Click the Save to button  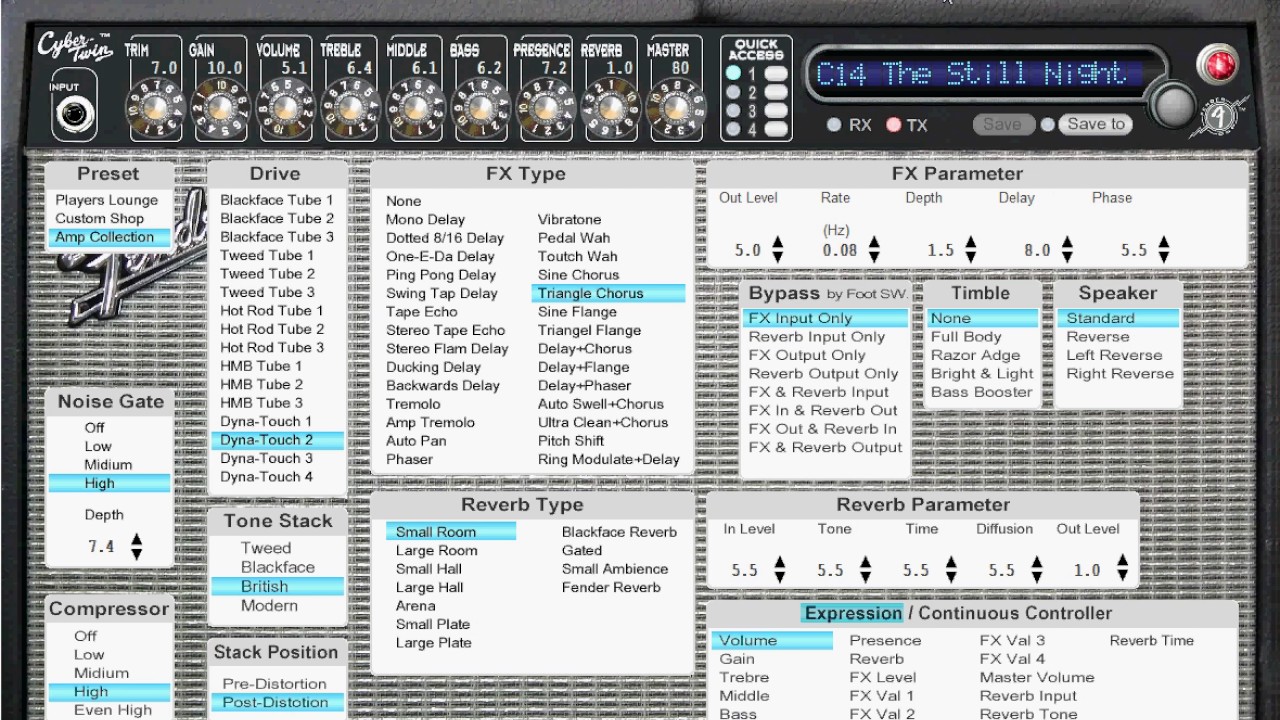(1096, 124)
